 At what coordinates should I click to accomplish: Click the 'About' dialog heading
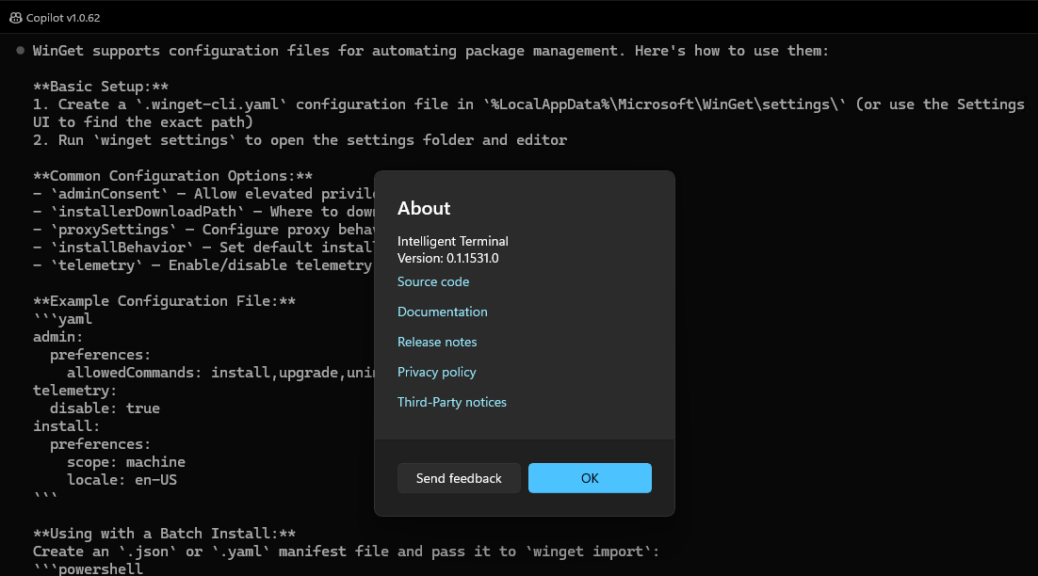click(424, 209)
